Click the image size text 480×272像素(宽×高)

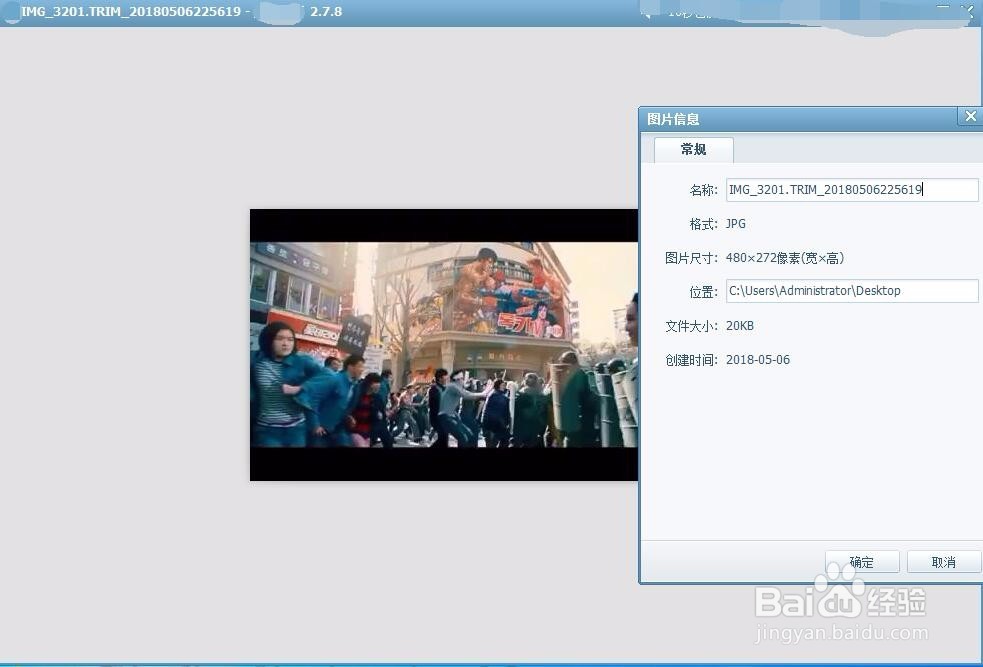tap(785, 258)
